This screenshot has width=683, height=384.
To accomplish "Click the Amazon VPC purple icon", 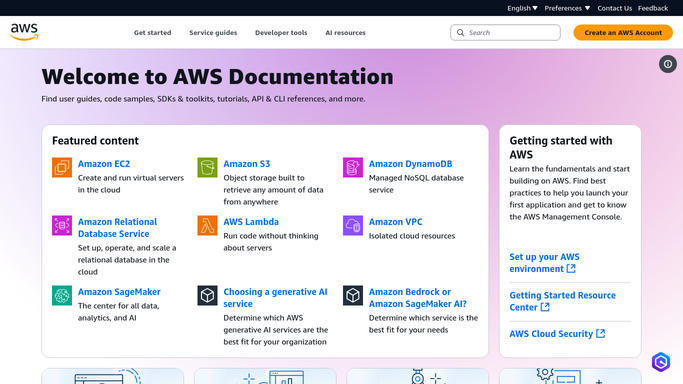I will pos(353,226).
